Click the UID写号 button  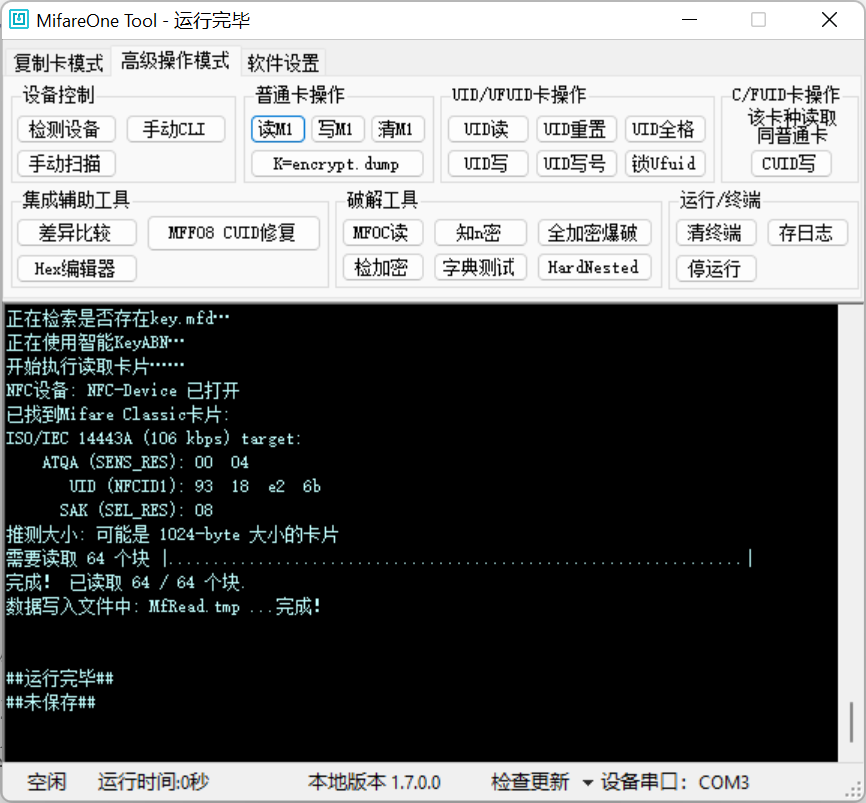coord(575,163)
